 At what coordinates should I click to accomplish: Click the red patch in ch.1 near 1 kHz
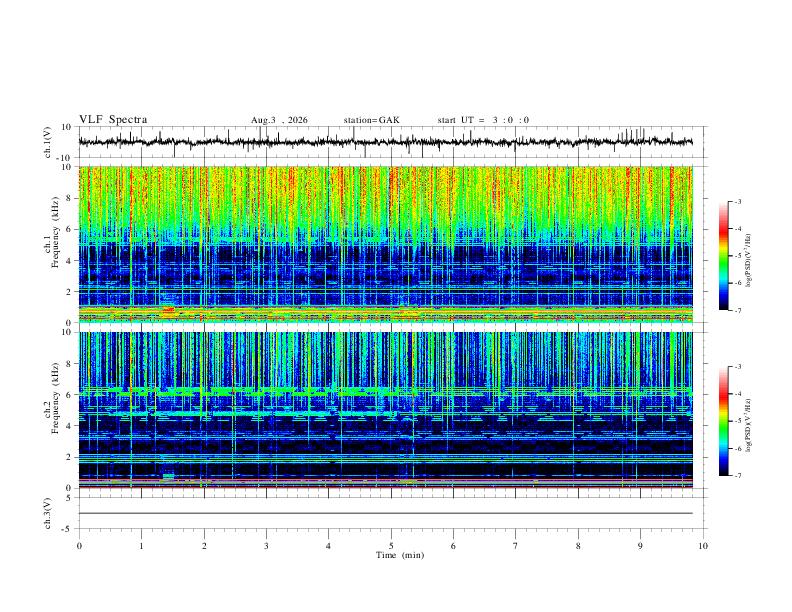(169, 310)
